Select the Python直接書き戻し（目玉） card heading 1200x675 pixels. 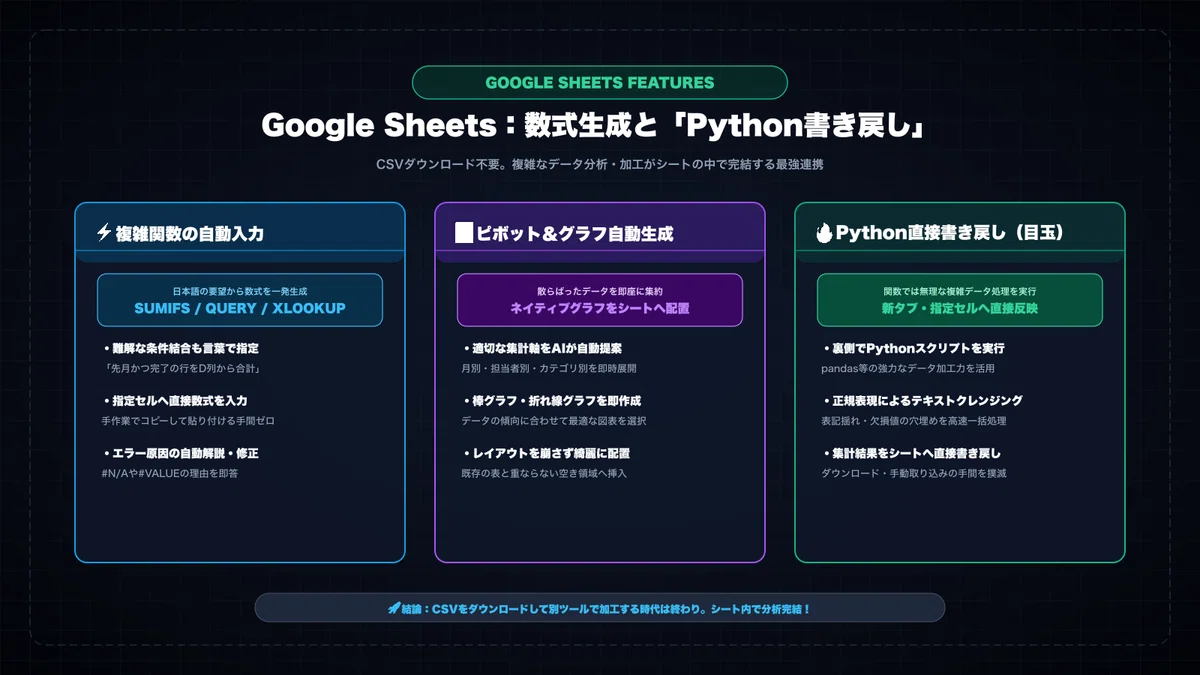coord(949,233)
